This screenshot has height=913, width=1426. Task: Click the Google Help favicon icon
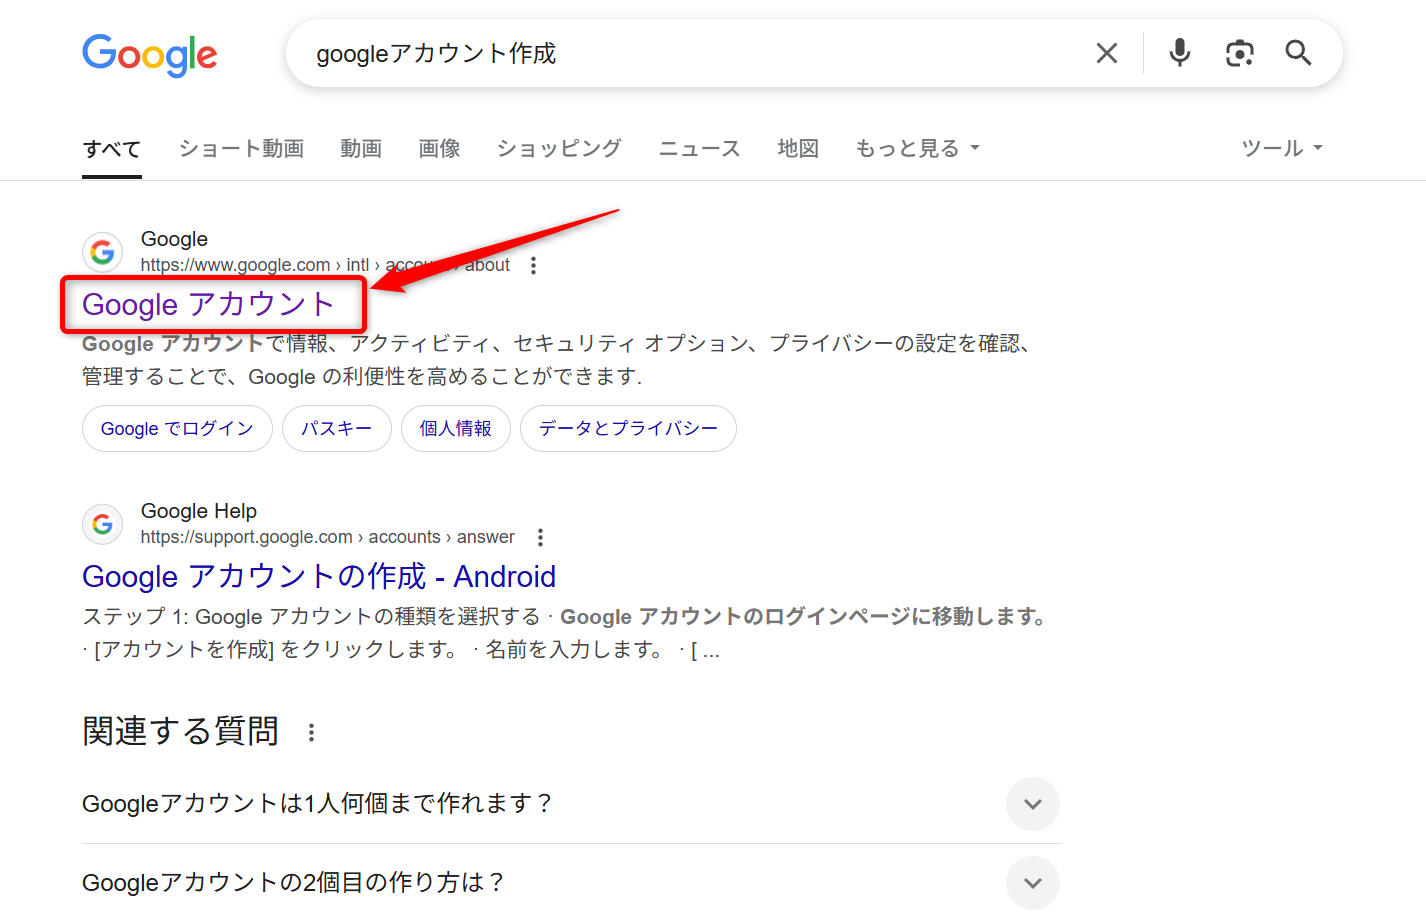click(102, 524)
